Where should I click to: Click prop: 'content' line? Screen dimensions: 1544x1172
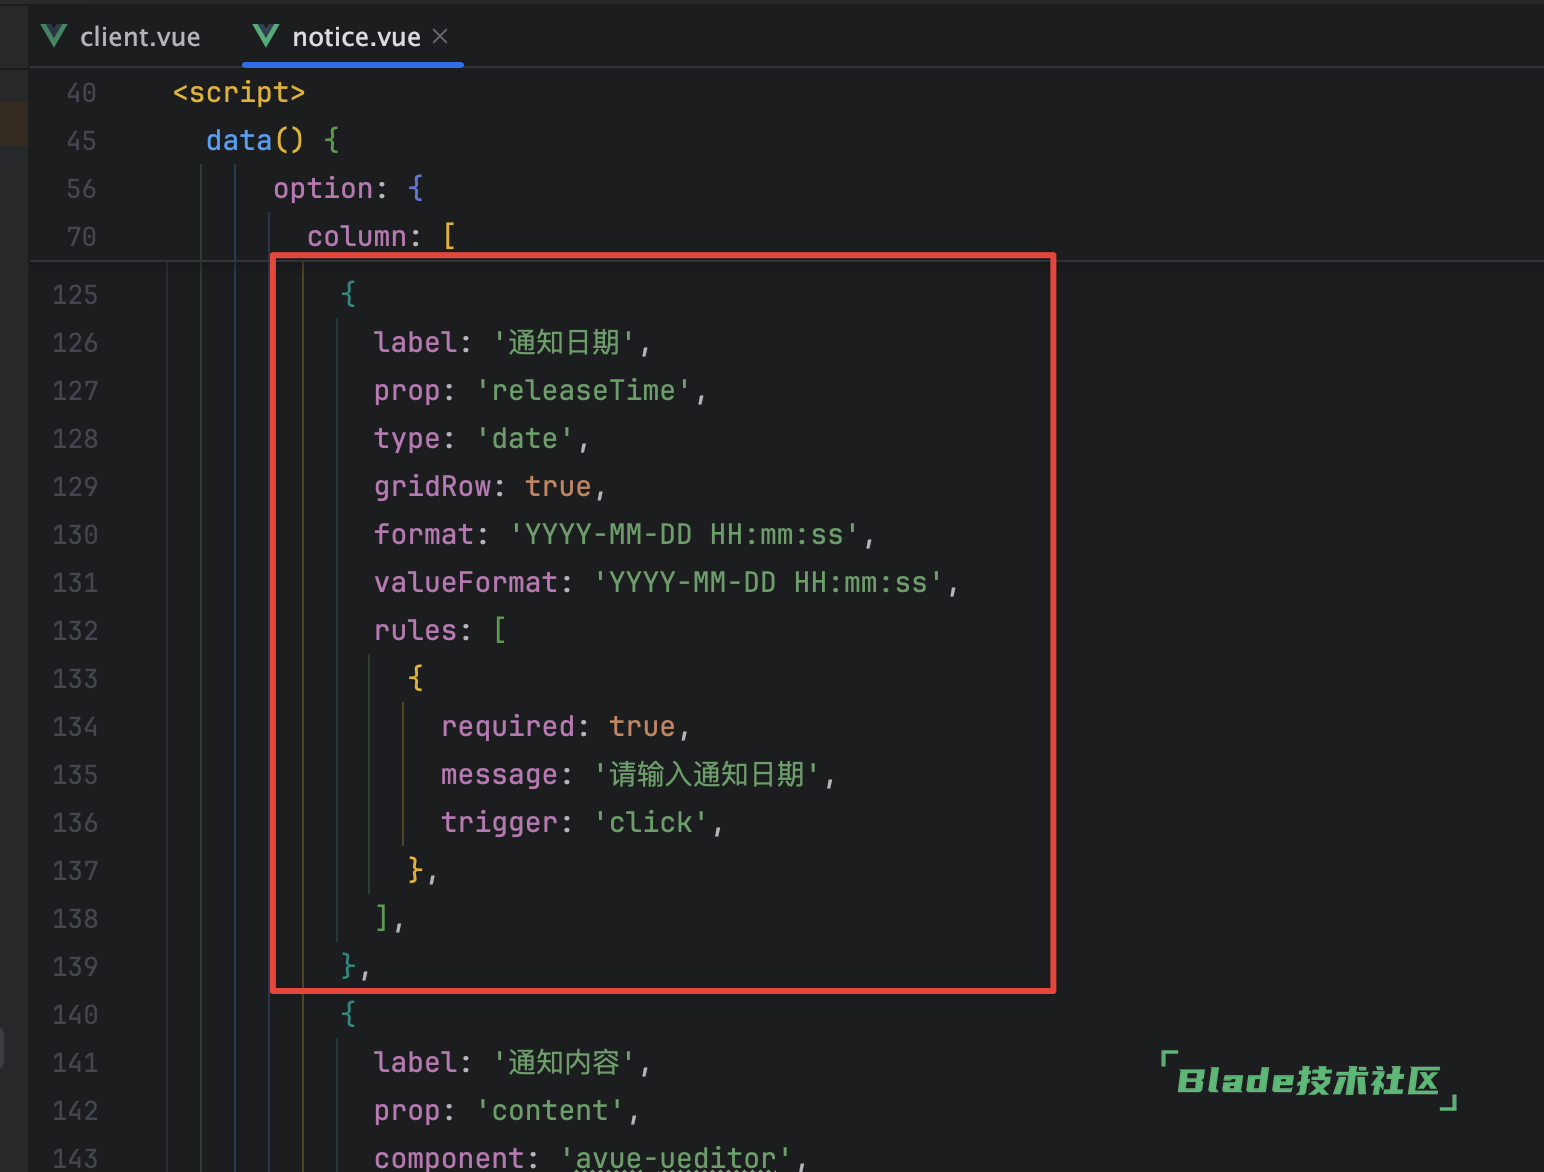507,1111
